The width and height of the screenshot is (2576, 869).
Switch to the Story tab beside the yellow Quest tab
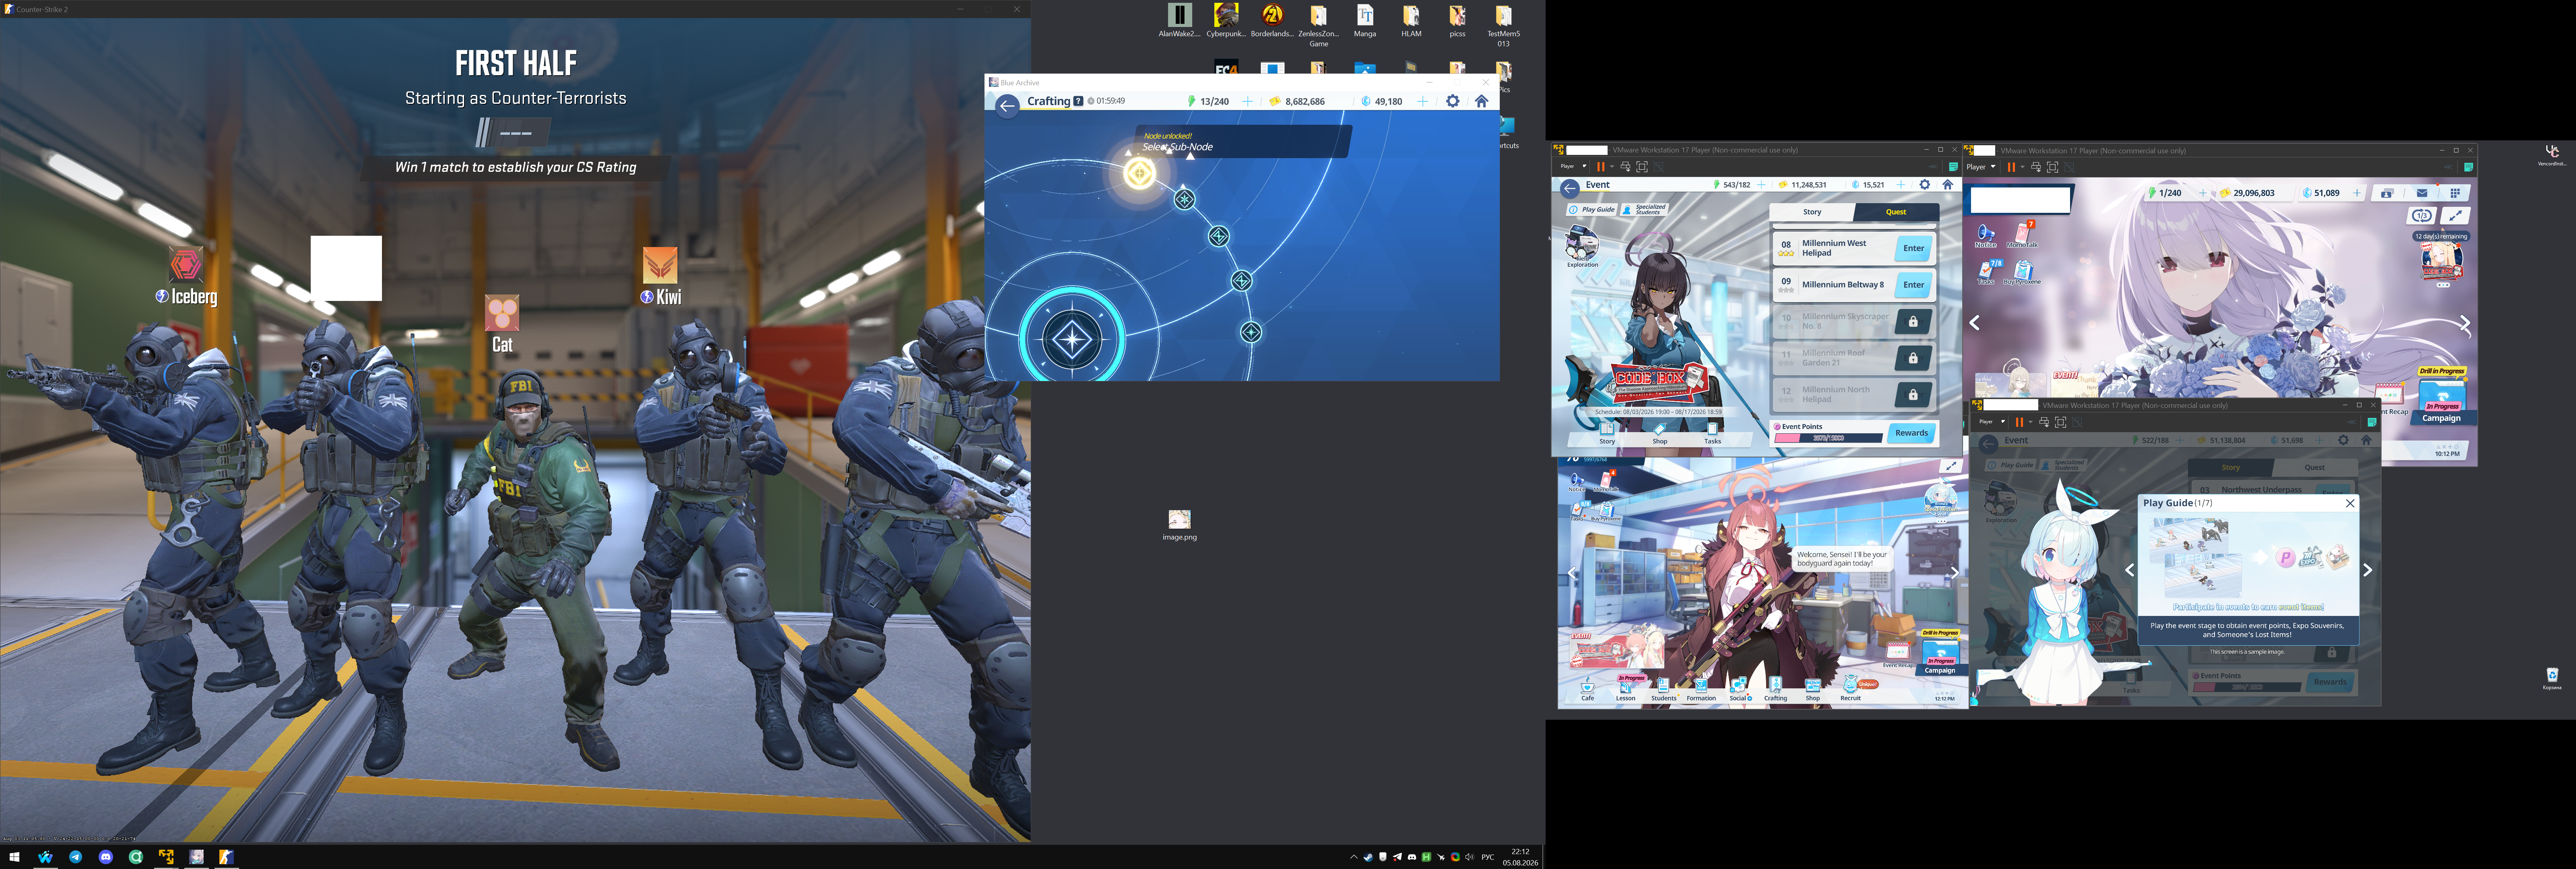1812,212
